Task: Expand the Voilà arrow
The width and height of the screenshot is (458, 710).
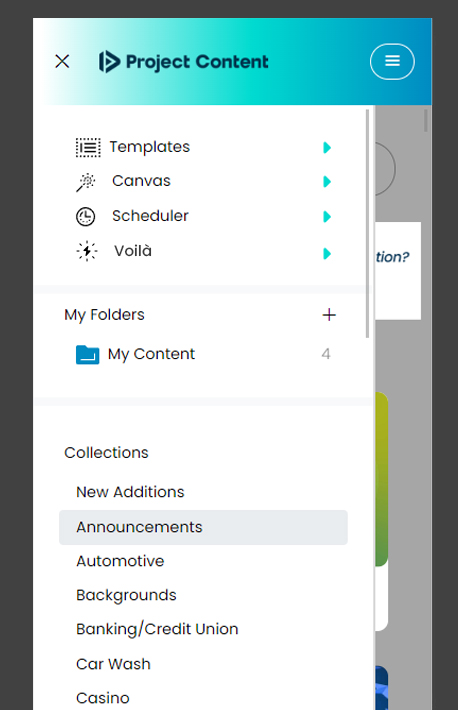Action: pyautogui.click(x=327, y=254)
